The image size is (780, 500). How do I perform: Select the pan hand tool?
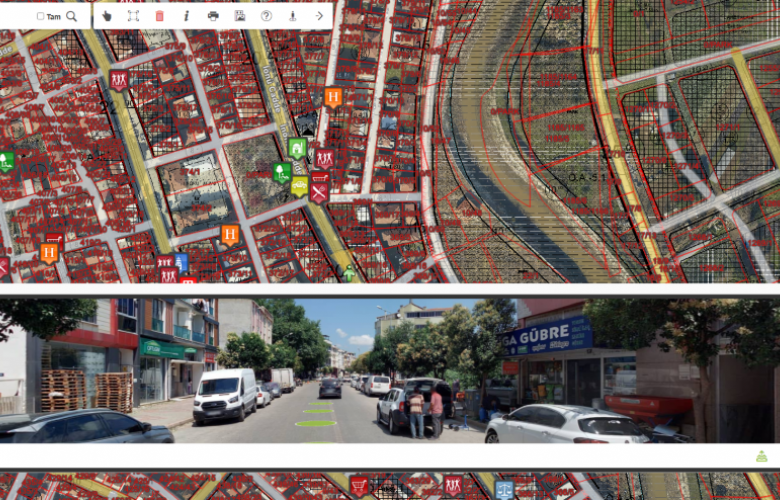107,16
